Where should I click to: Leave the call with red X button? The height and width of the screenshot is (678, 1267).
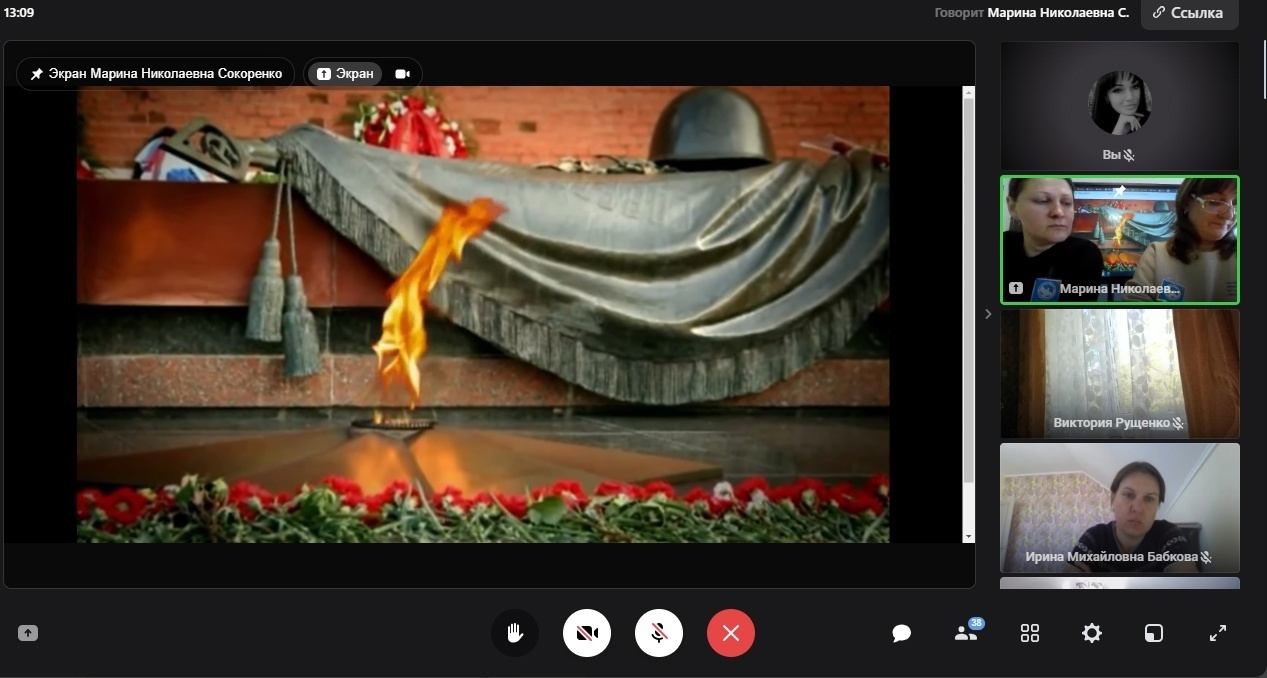point(731,633)
